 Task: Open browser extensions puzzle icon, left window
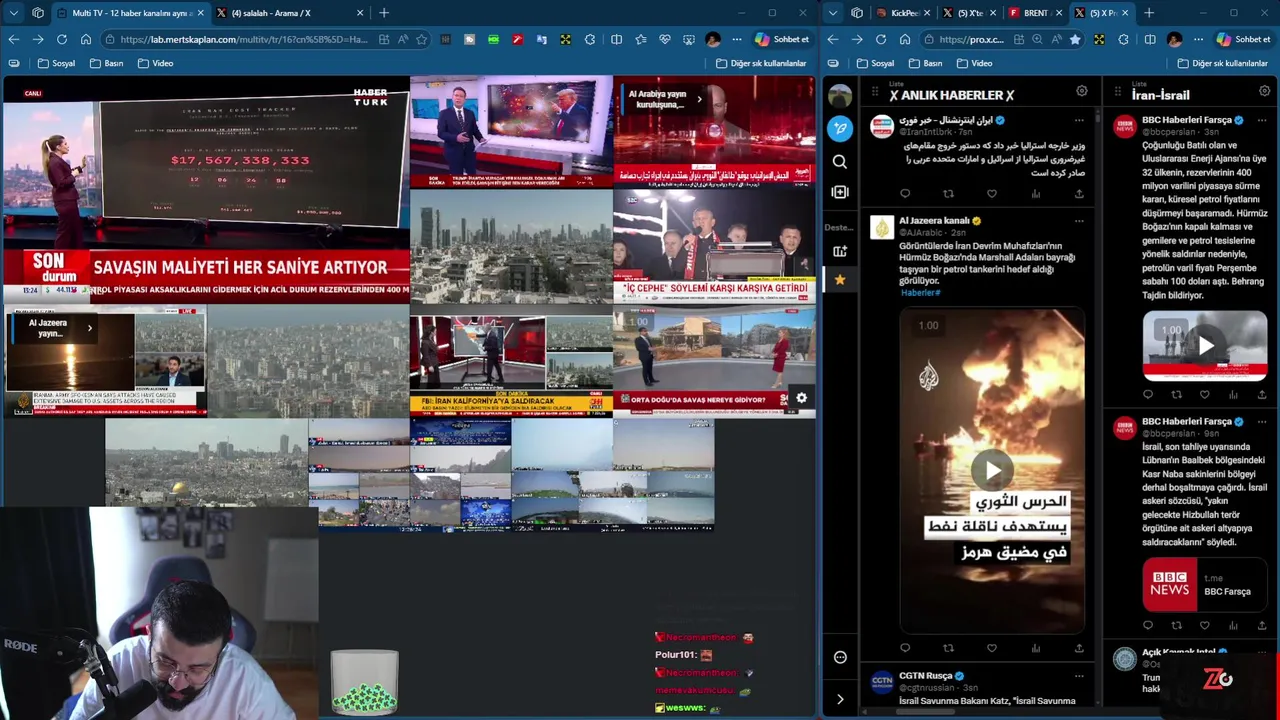pos(590,39)
